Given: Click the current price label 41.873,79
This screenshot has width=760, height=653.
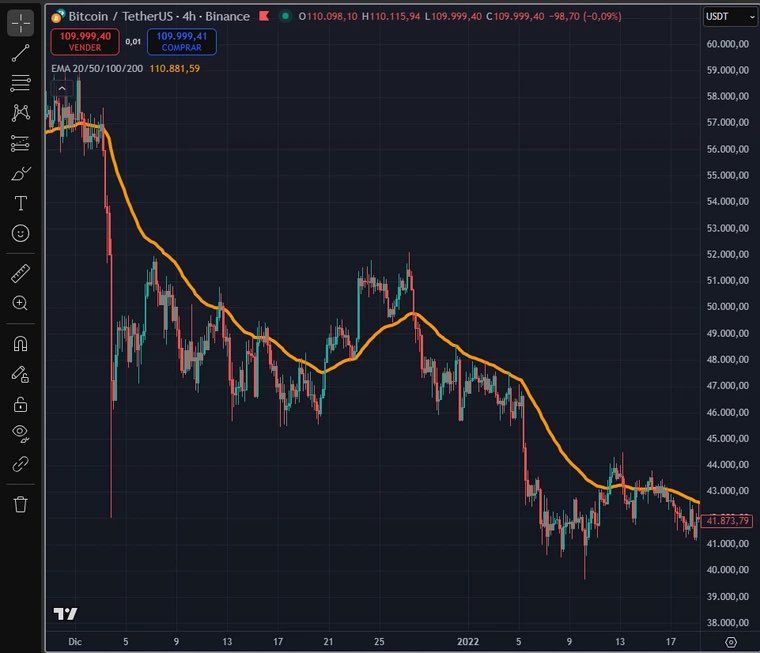Looking at the screenshot, I should [x=727, y=521].
